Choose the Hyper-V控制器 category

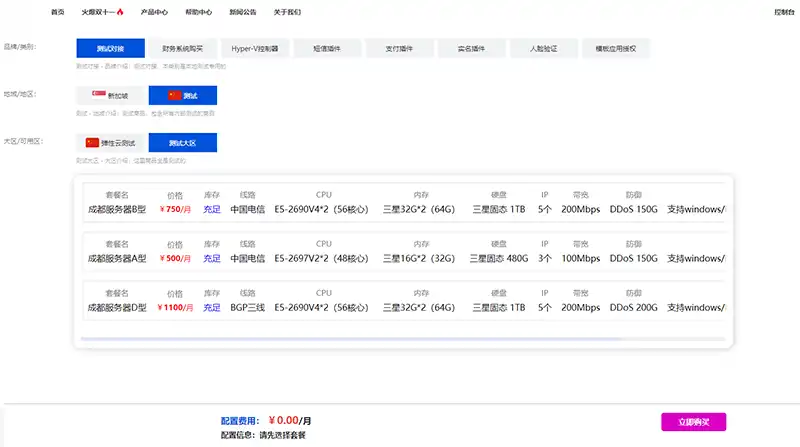[255, 48]
